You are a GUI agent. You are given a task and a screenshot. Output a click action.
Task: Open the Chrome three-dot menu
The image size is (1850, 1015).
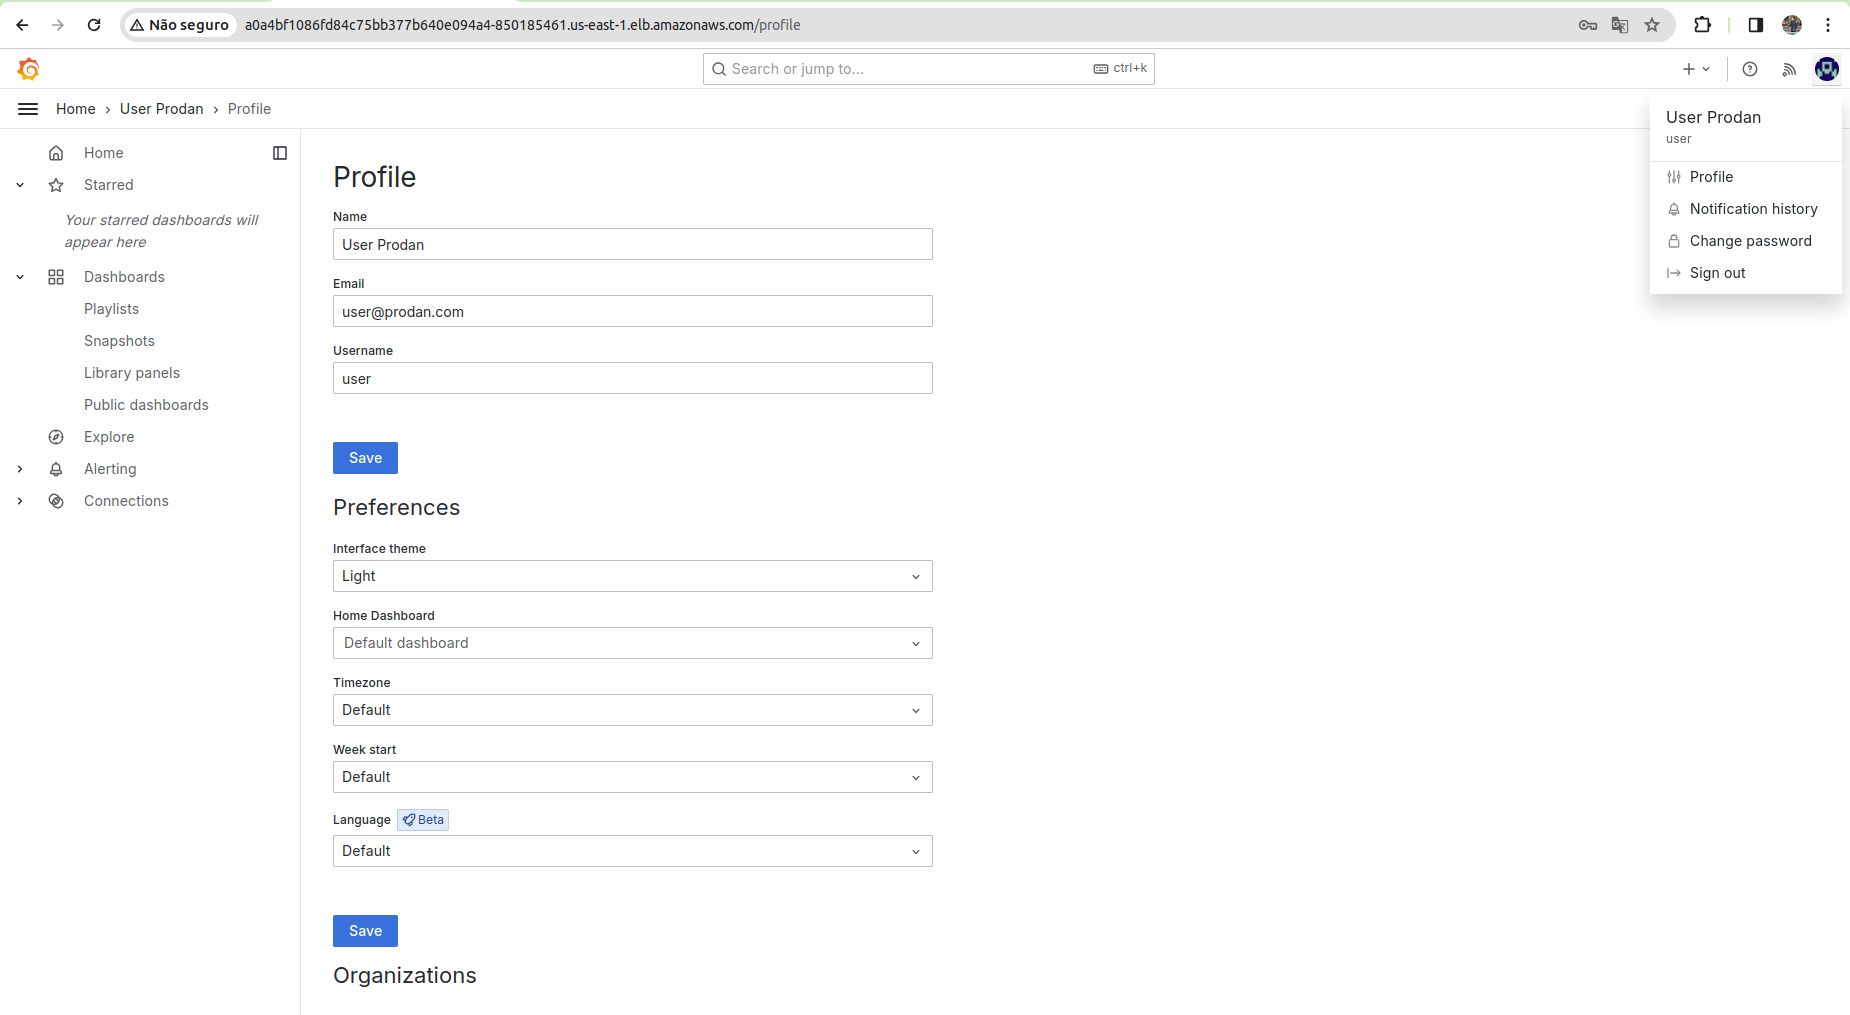click(x=1828, y=25)
